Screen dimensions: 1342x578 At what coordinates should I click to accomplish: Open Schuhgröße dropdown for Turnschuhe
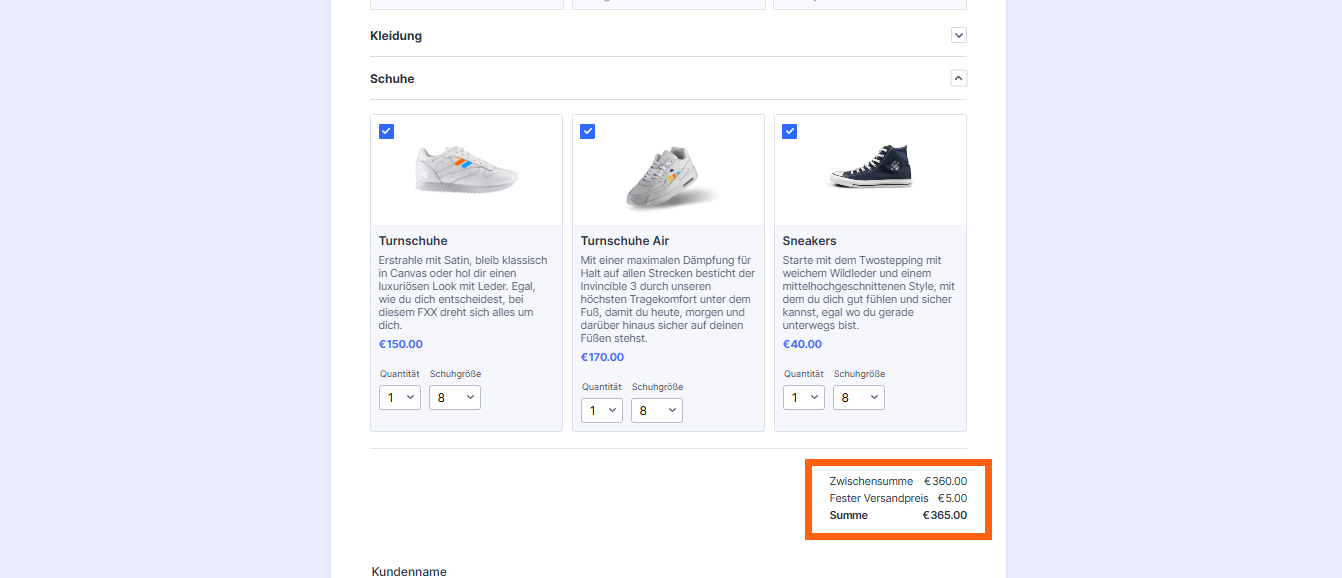click(455, 397)
